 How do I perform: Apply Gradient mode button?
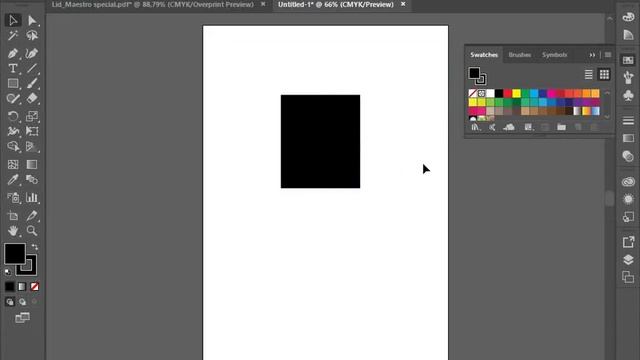pyautogui.click(x=22, y=287)
